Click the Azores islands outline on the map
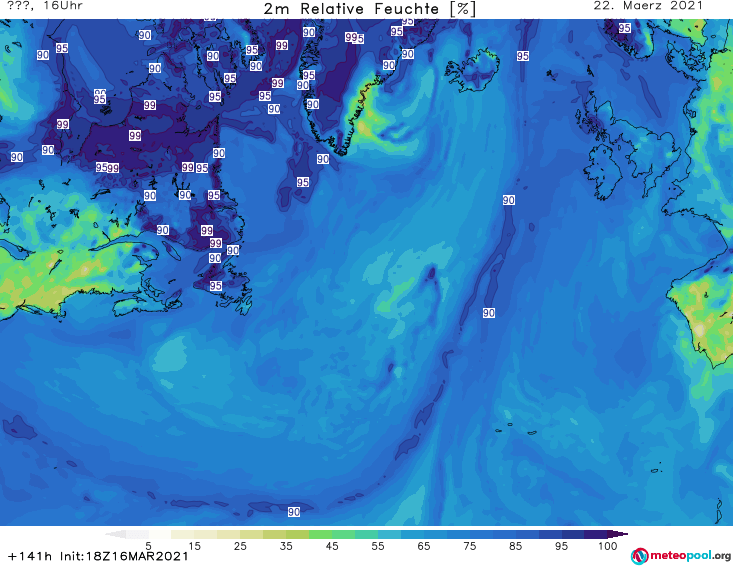The image size is (733, 566). [x=517, y=429]
